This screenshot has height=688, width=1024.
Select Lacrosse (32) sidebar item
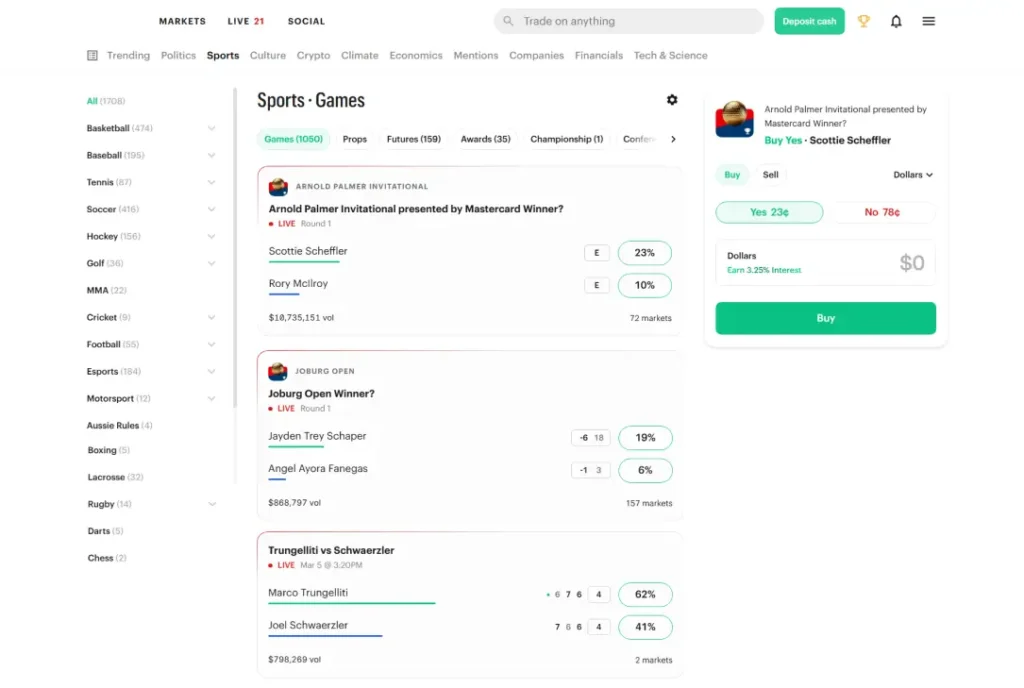tap(115, 477)
